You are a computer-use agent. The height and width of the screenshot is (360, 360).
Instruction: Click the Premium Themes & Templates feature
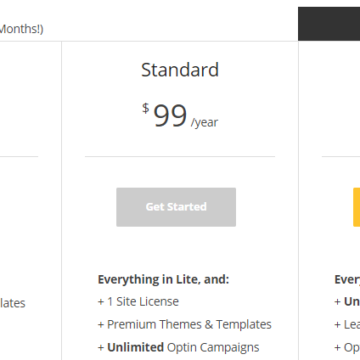185,324
